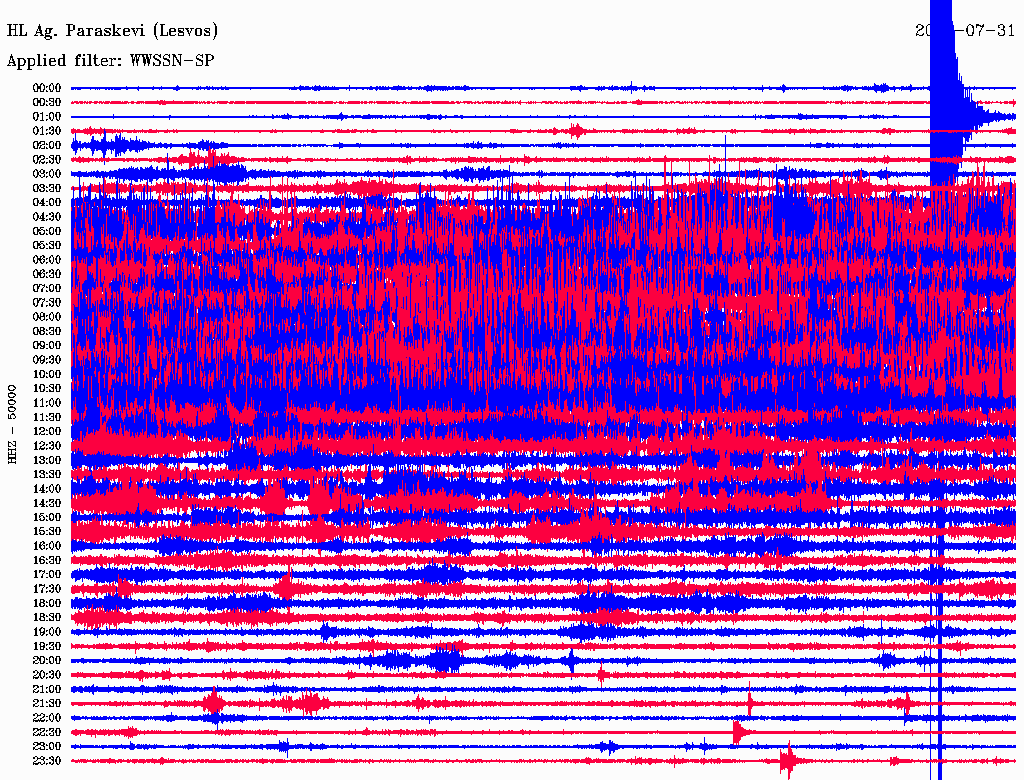The height and width of the screenshot is (780, 1024).
Task: Select the 22:00 row label
Action: [47, 718]
